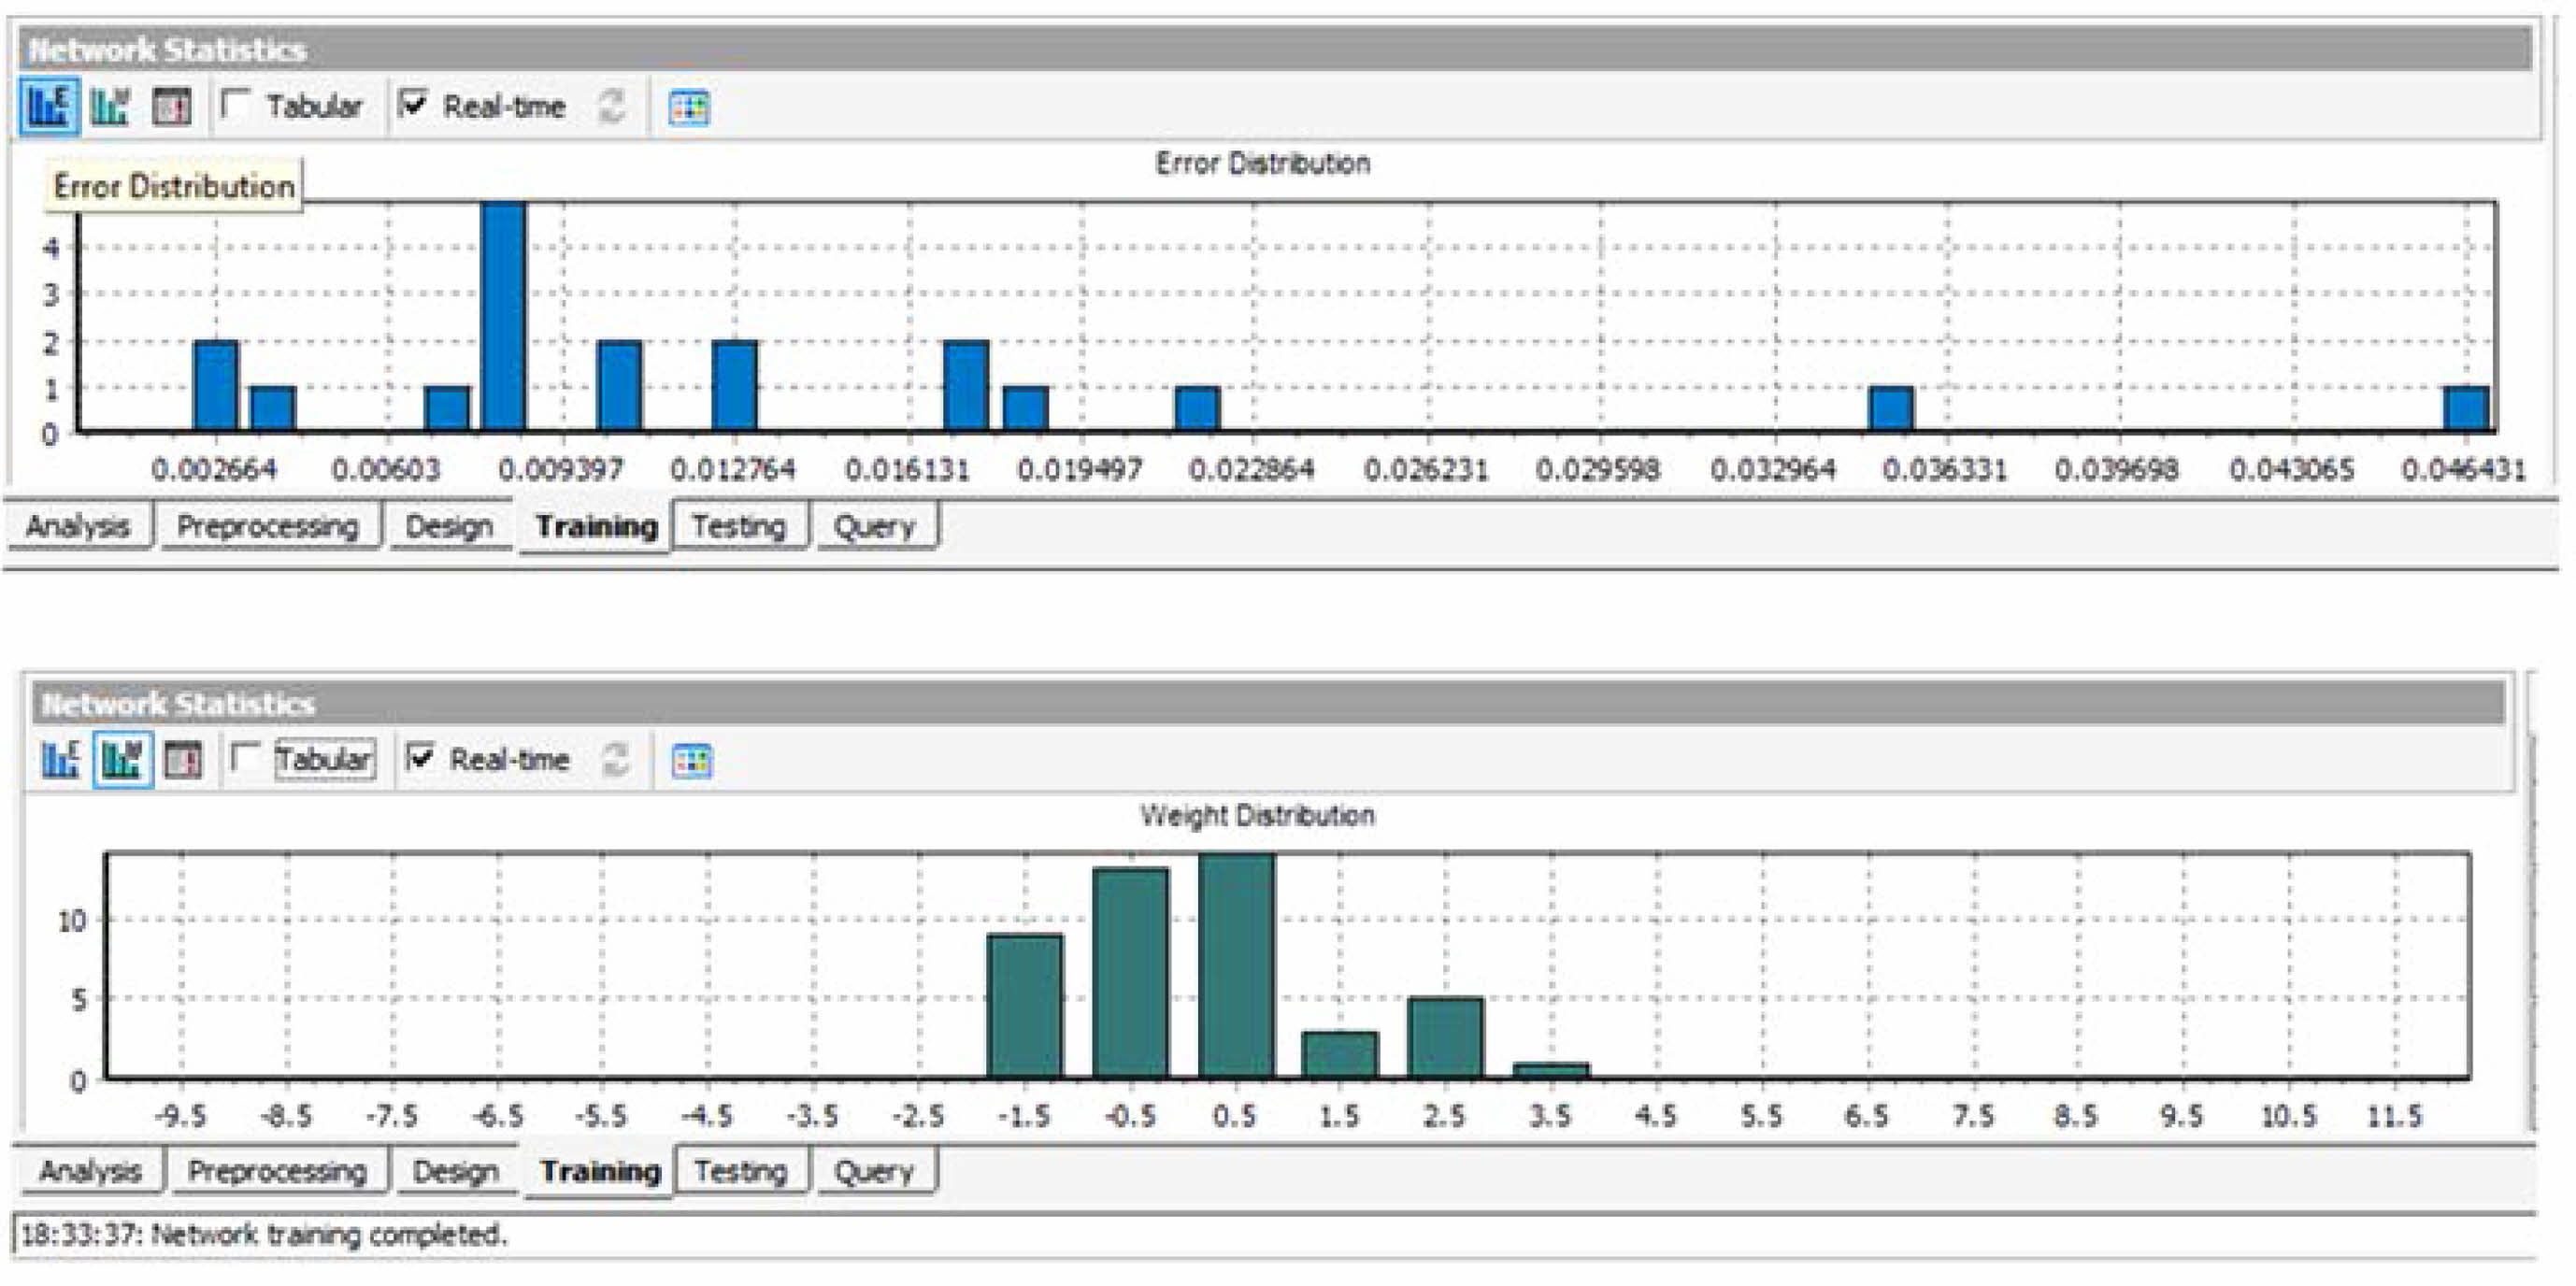Click Error Distribution icon in bottom toolbar

[x=60, y=760]
